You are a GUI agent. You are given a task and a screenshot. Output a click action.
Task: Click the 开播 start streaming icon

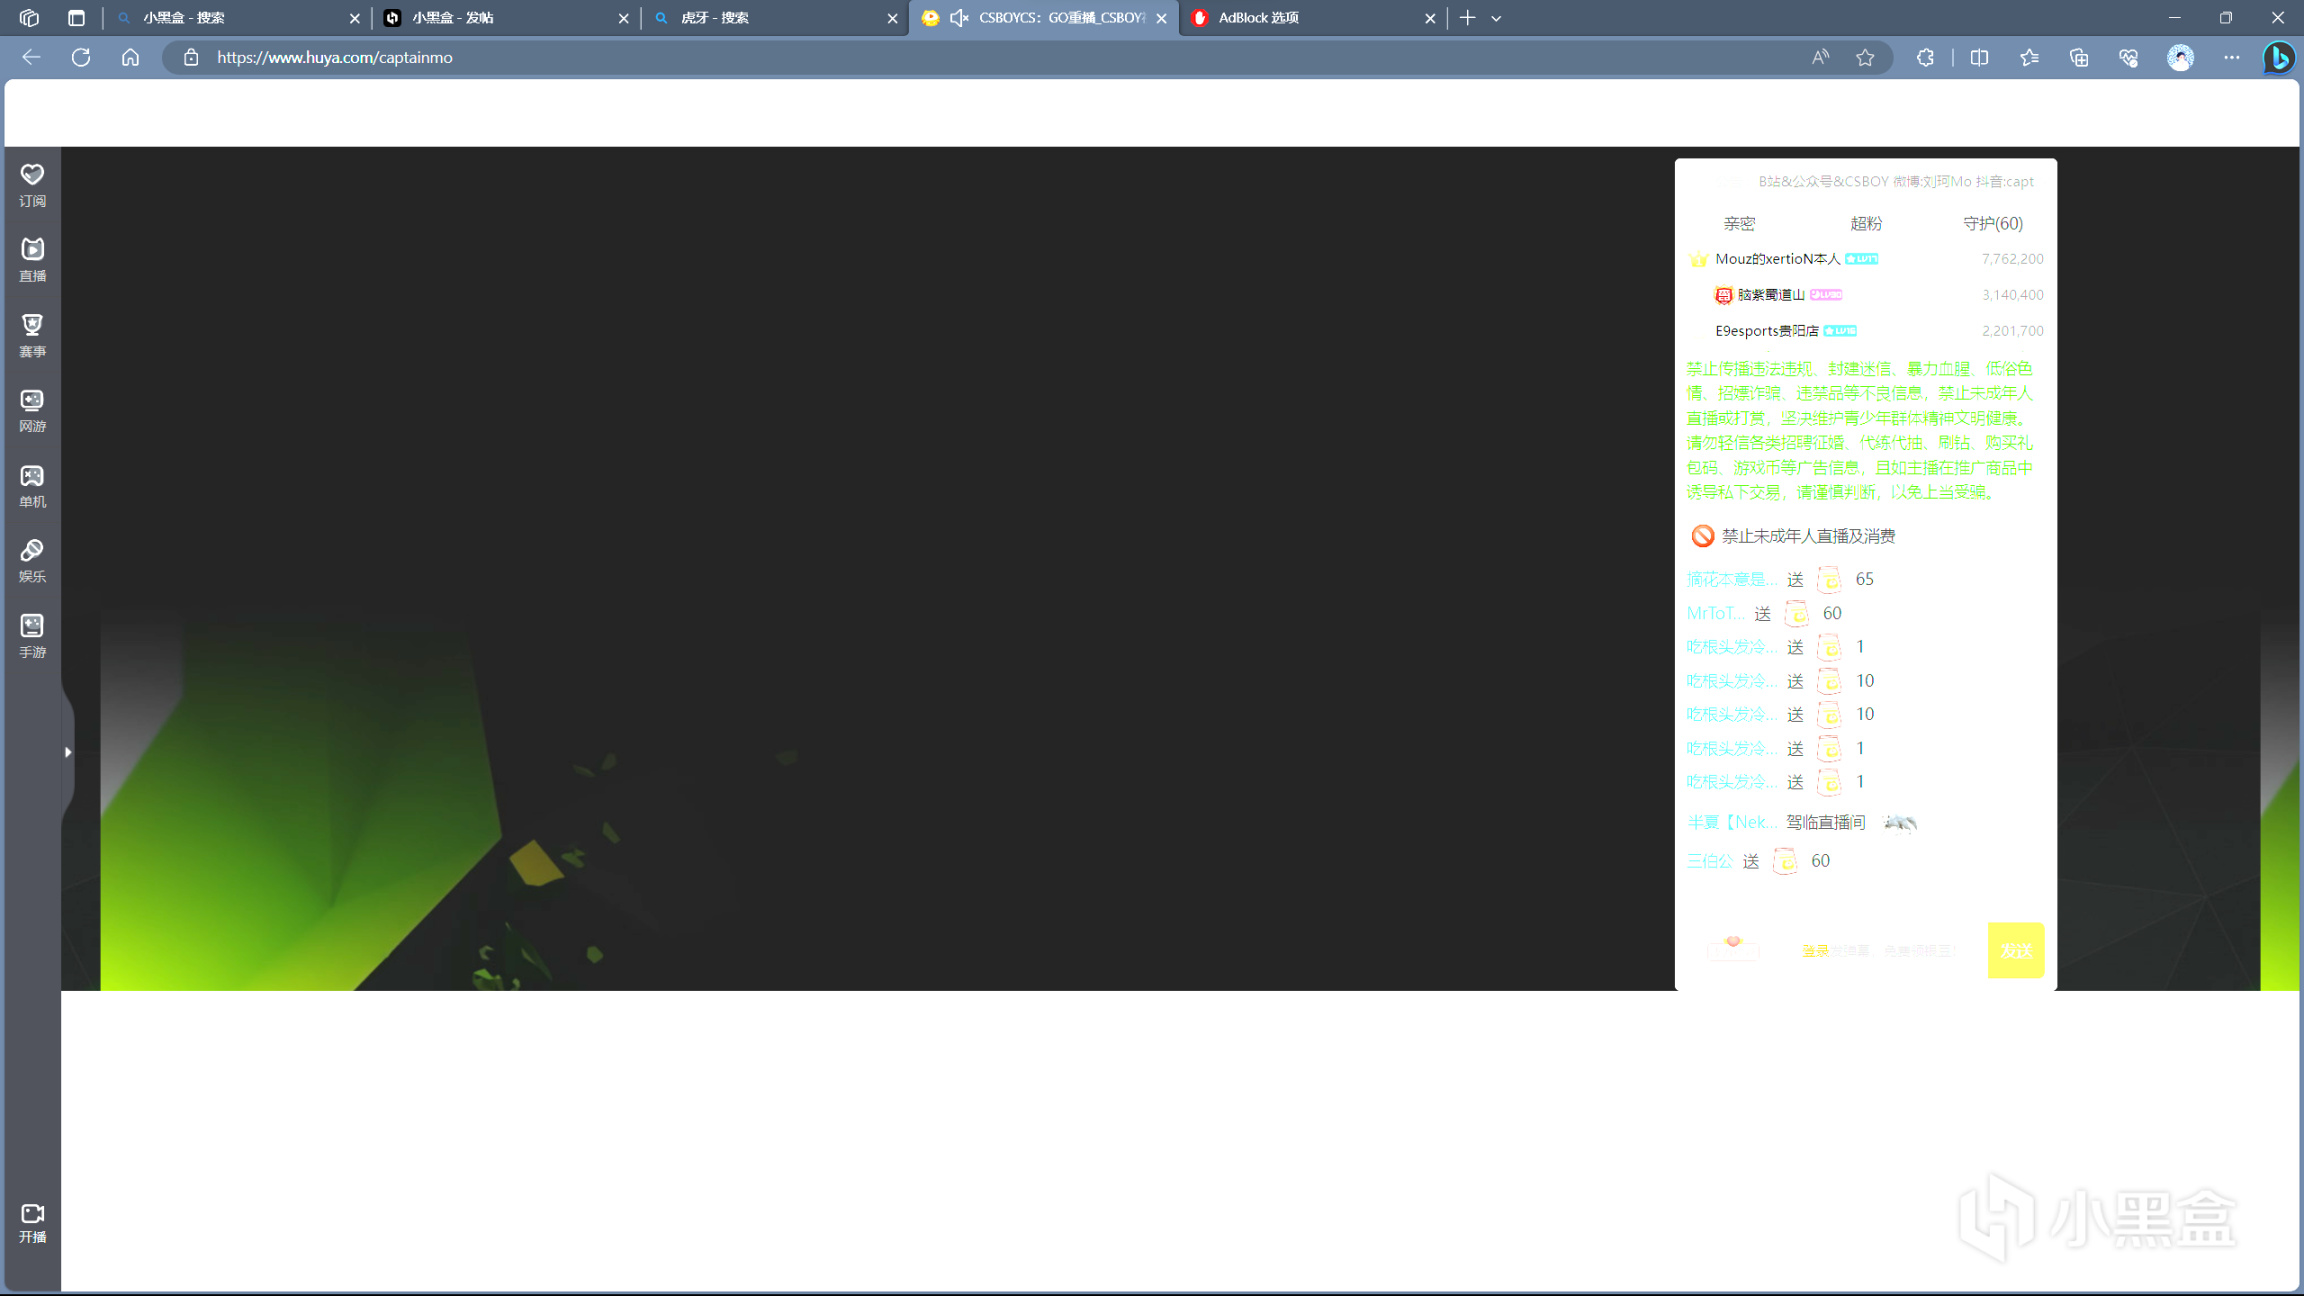coord(32,1213)
